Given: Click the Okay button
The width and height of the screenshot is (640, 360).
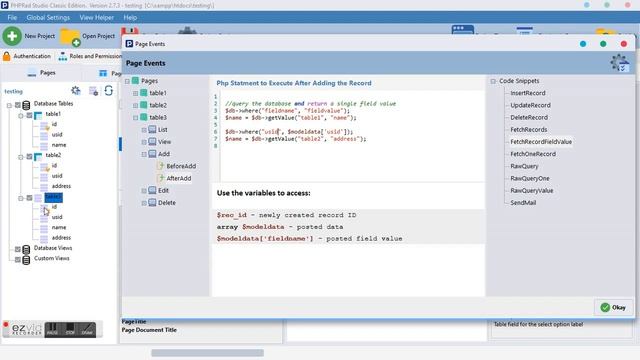Looking at the screenshot, I should coord(613,307).
